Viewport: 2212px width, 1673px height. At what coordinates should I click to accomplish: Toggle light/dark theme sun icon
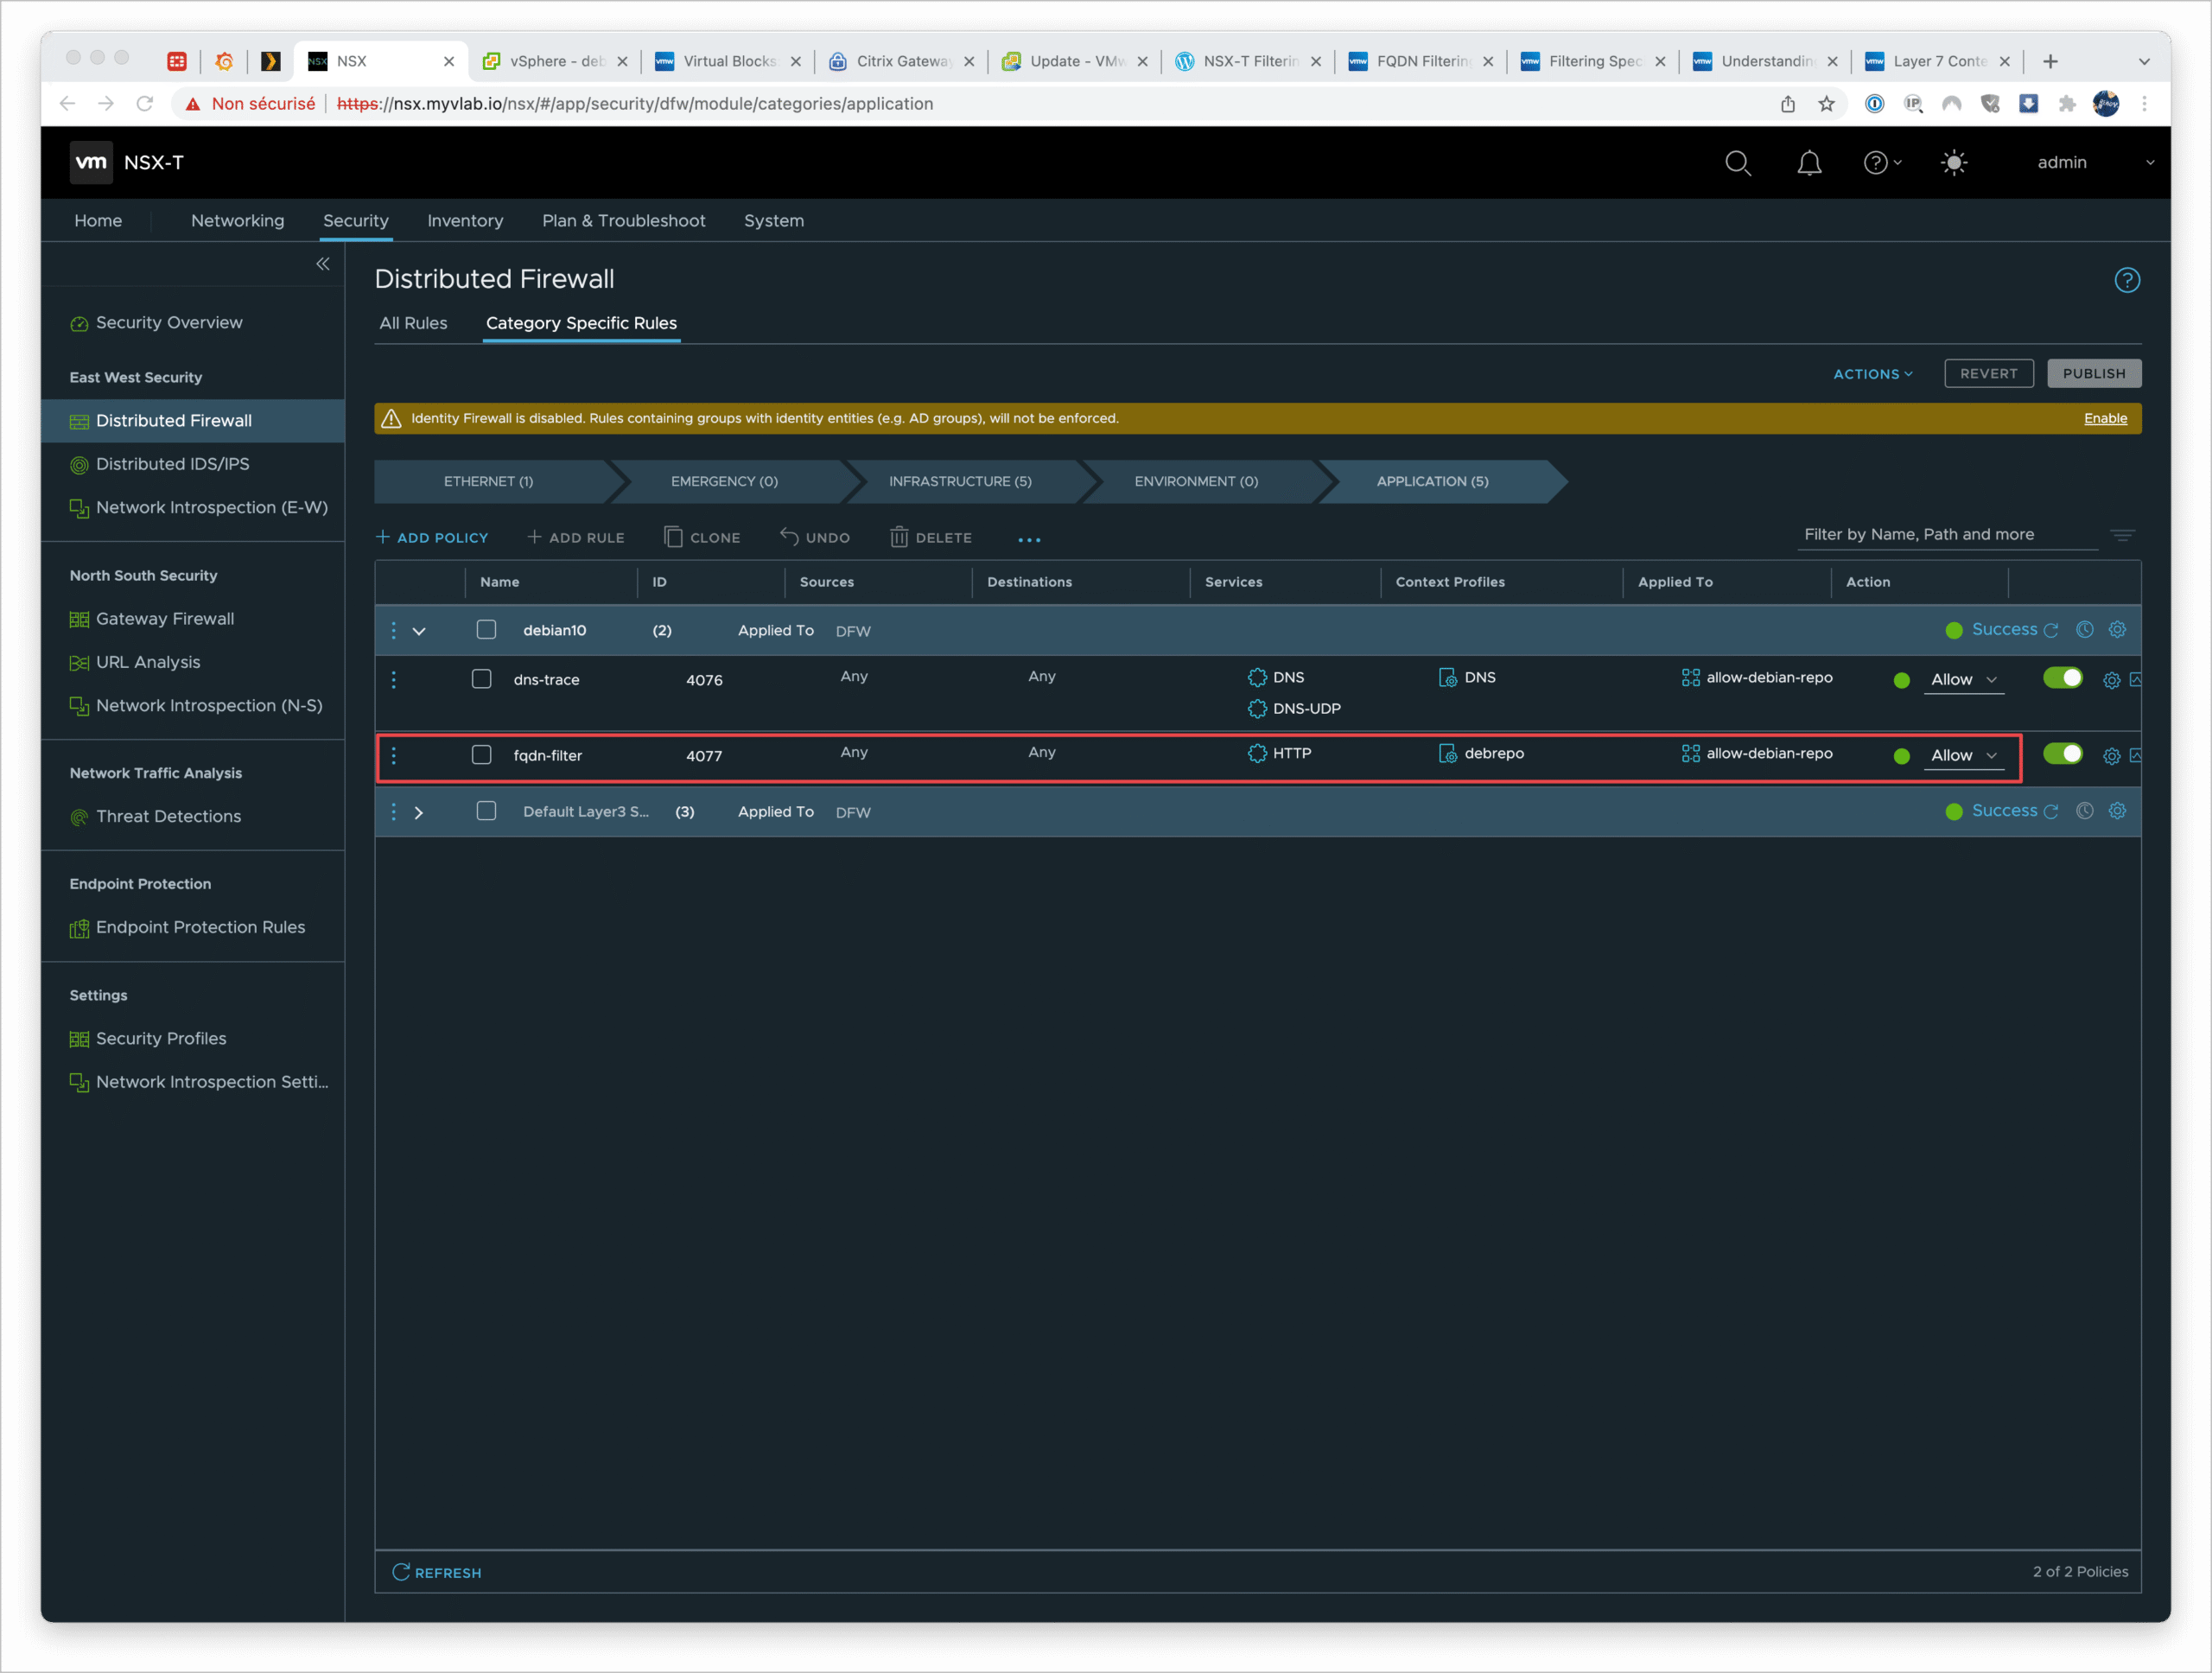point(1953,163)
